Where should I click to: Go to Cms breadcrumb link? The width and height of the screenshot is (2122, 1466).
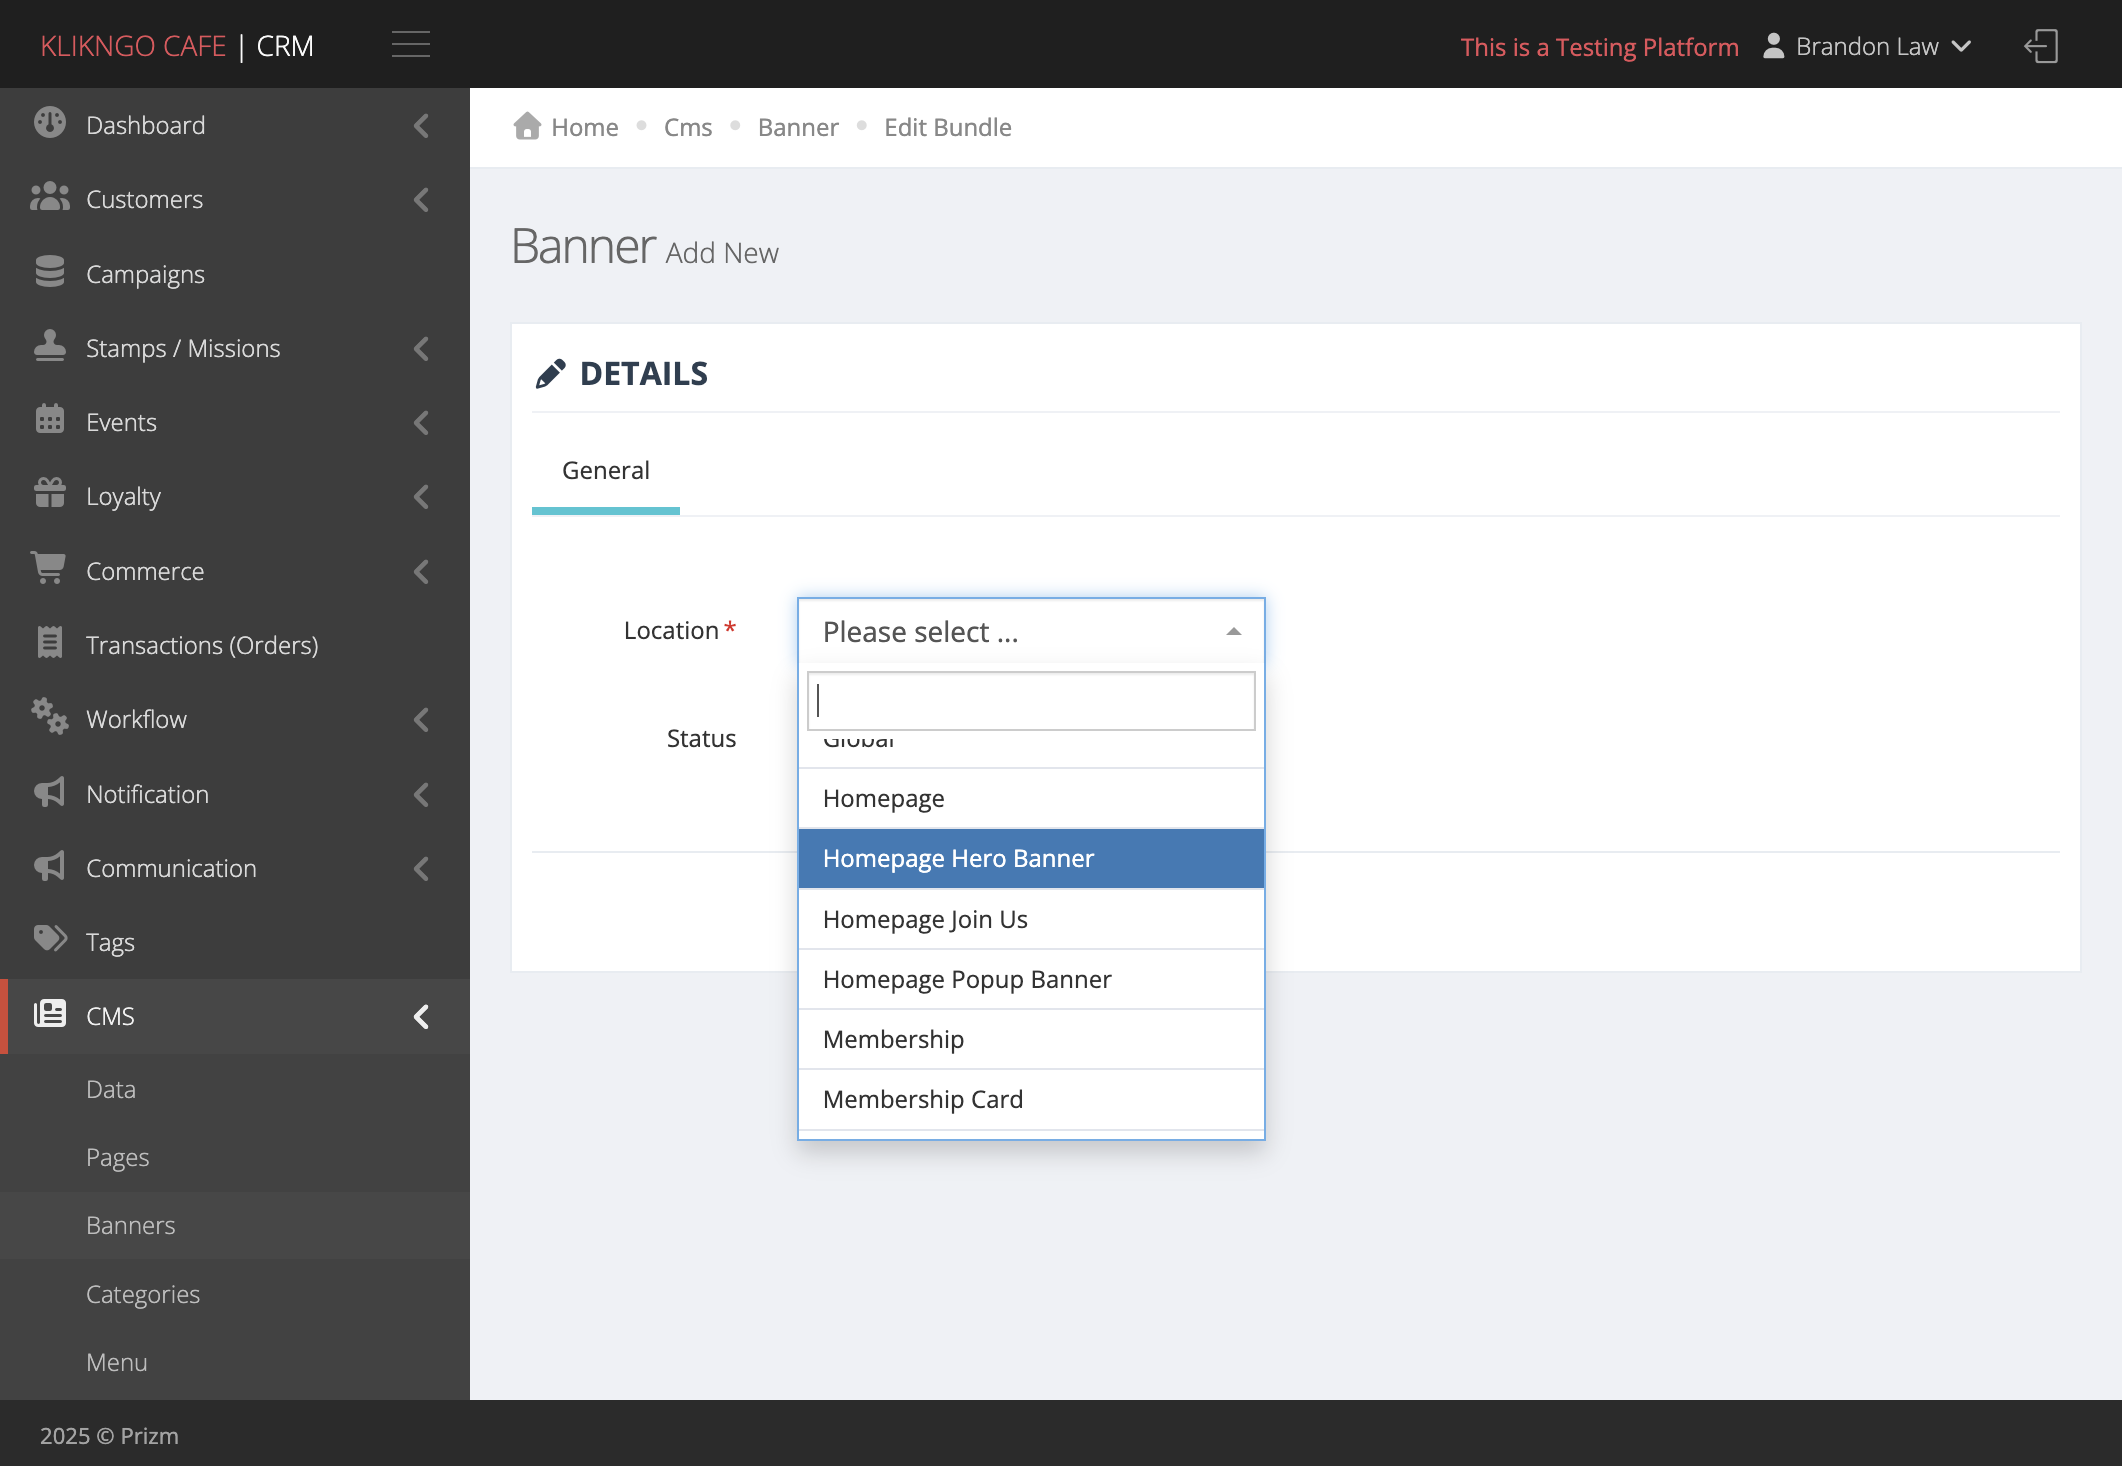688,127
